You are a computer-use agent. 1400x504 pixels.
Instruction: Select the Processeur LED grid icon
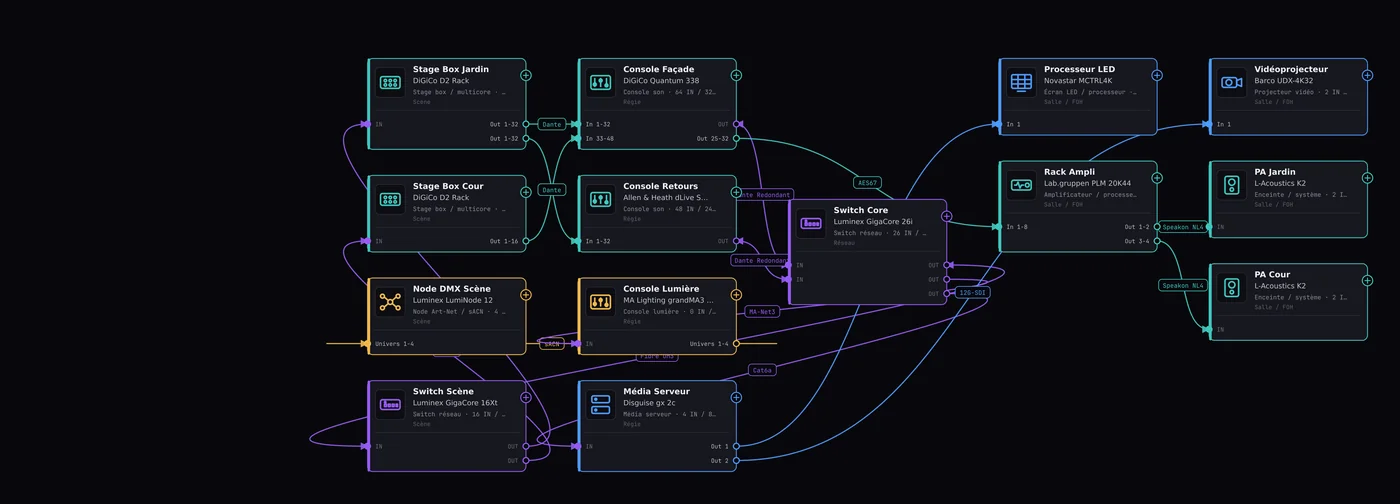[1022, 82]
